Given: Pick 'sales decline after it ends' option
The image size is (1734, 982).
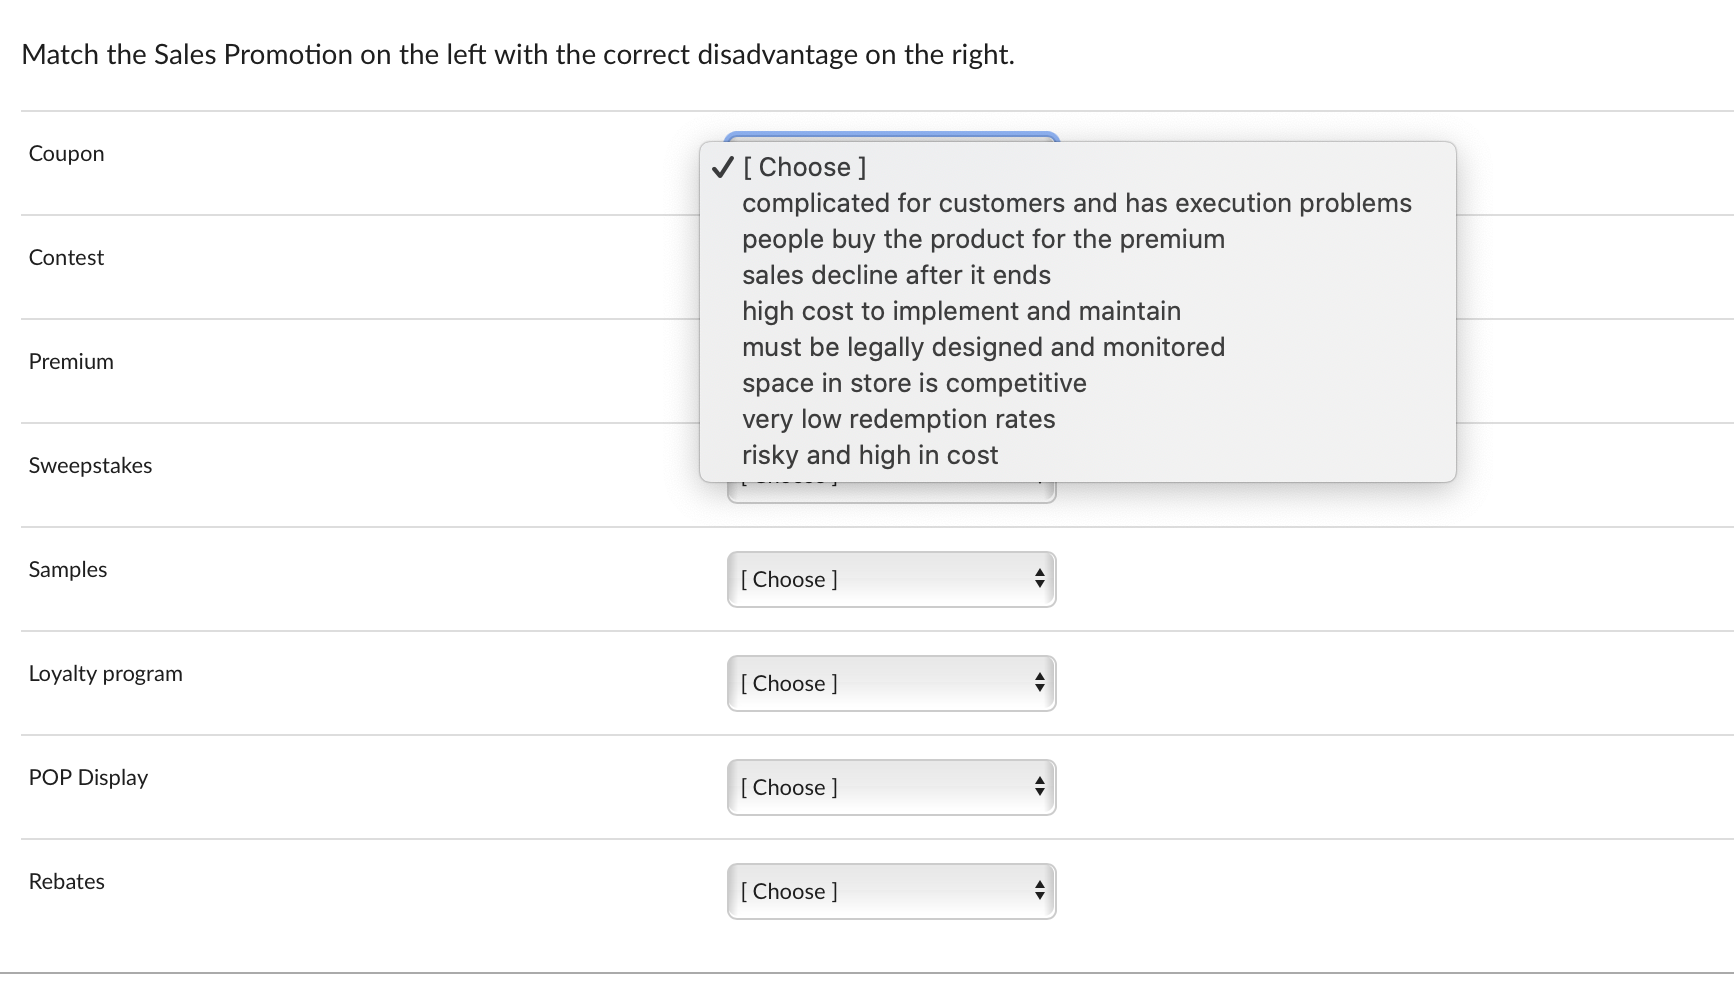Looking at the screenshot, I should [896, 275].
